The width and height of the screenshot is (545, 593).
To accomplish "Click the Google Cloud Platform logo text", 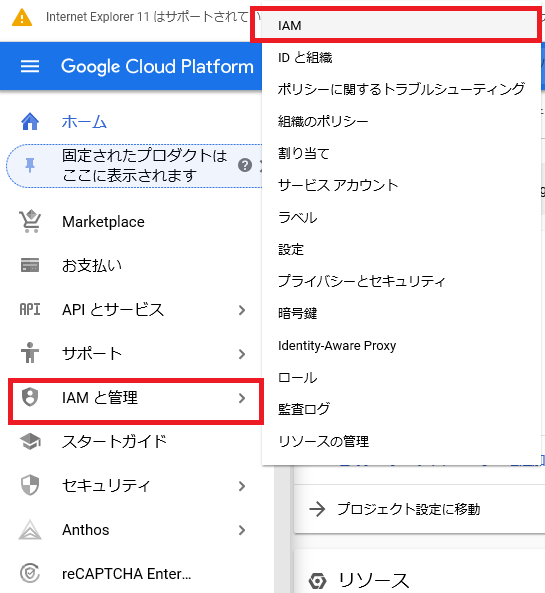I will [x=157, y=67].
